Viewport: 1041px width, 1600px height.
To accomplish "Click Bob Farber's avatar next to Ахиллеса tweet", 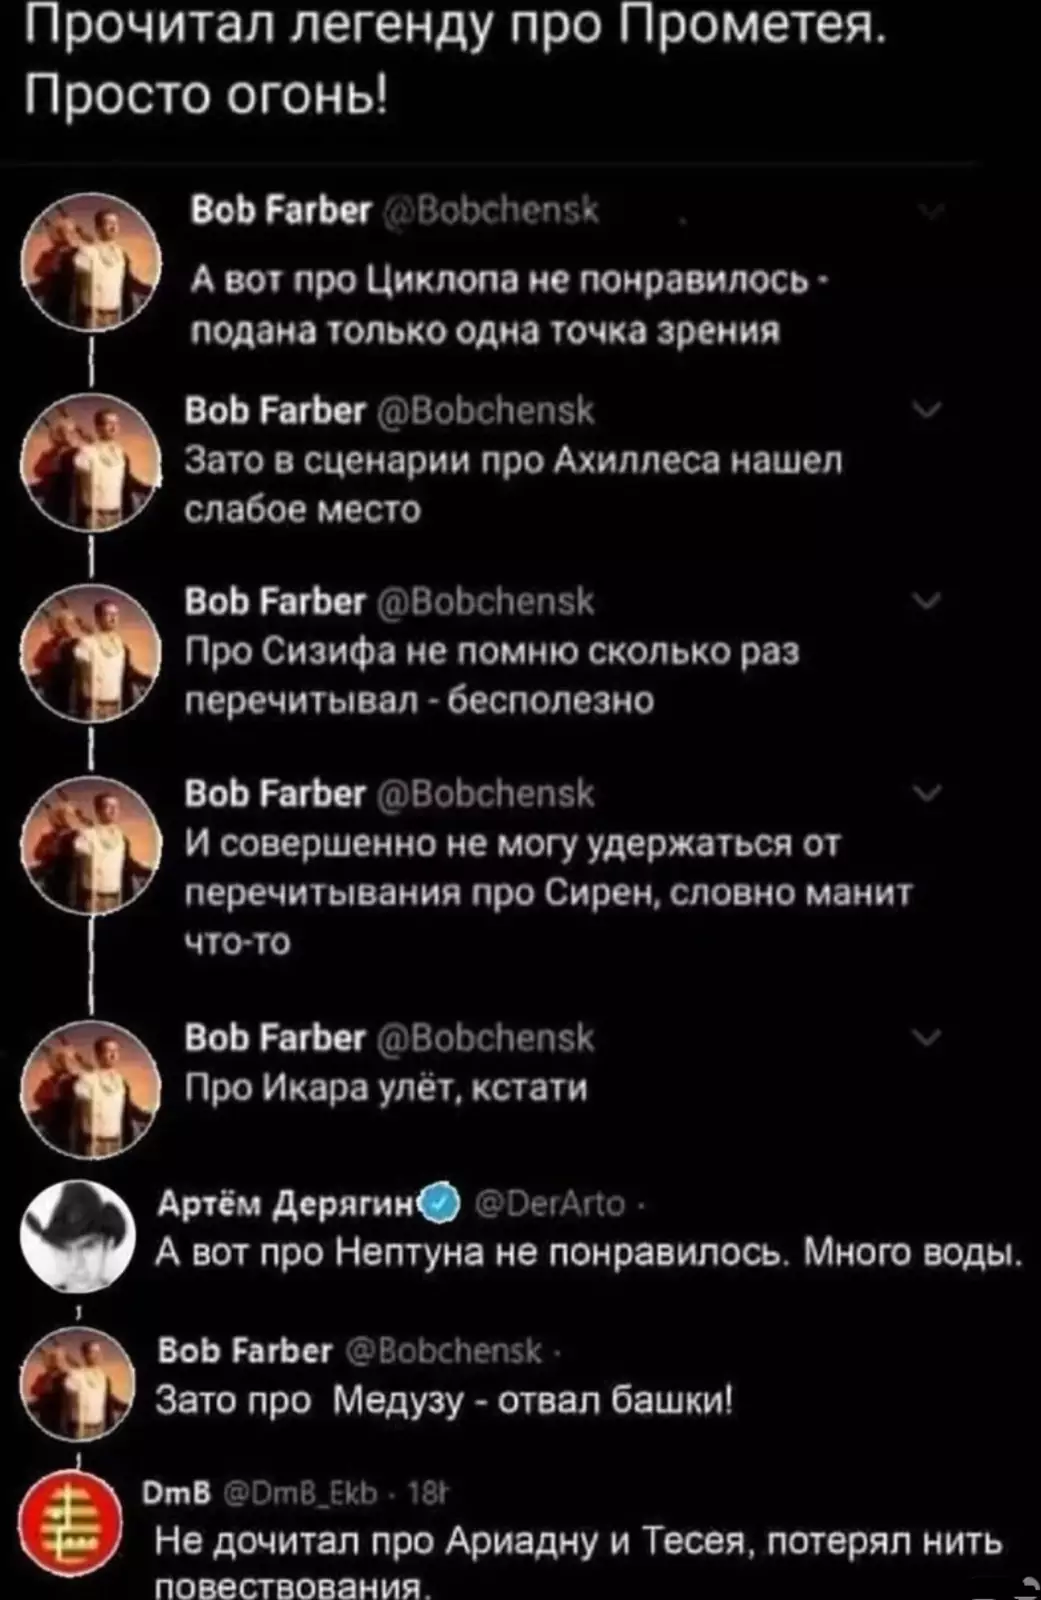I will click(x=92, y=460).
